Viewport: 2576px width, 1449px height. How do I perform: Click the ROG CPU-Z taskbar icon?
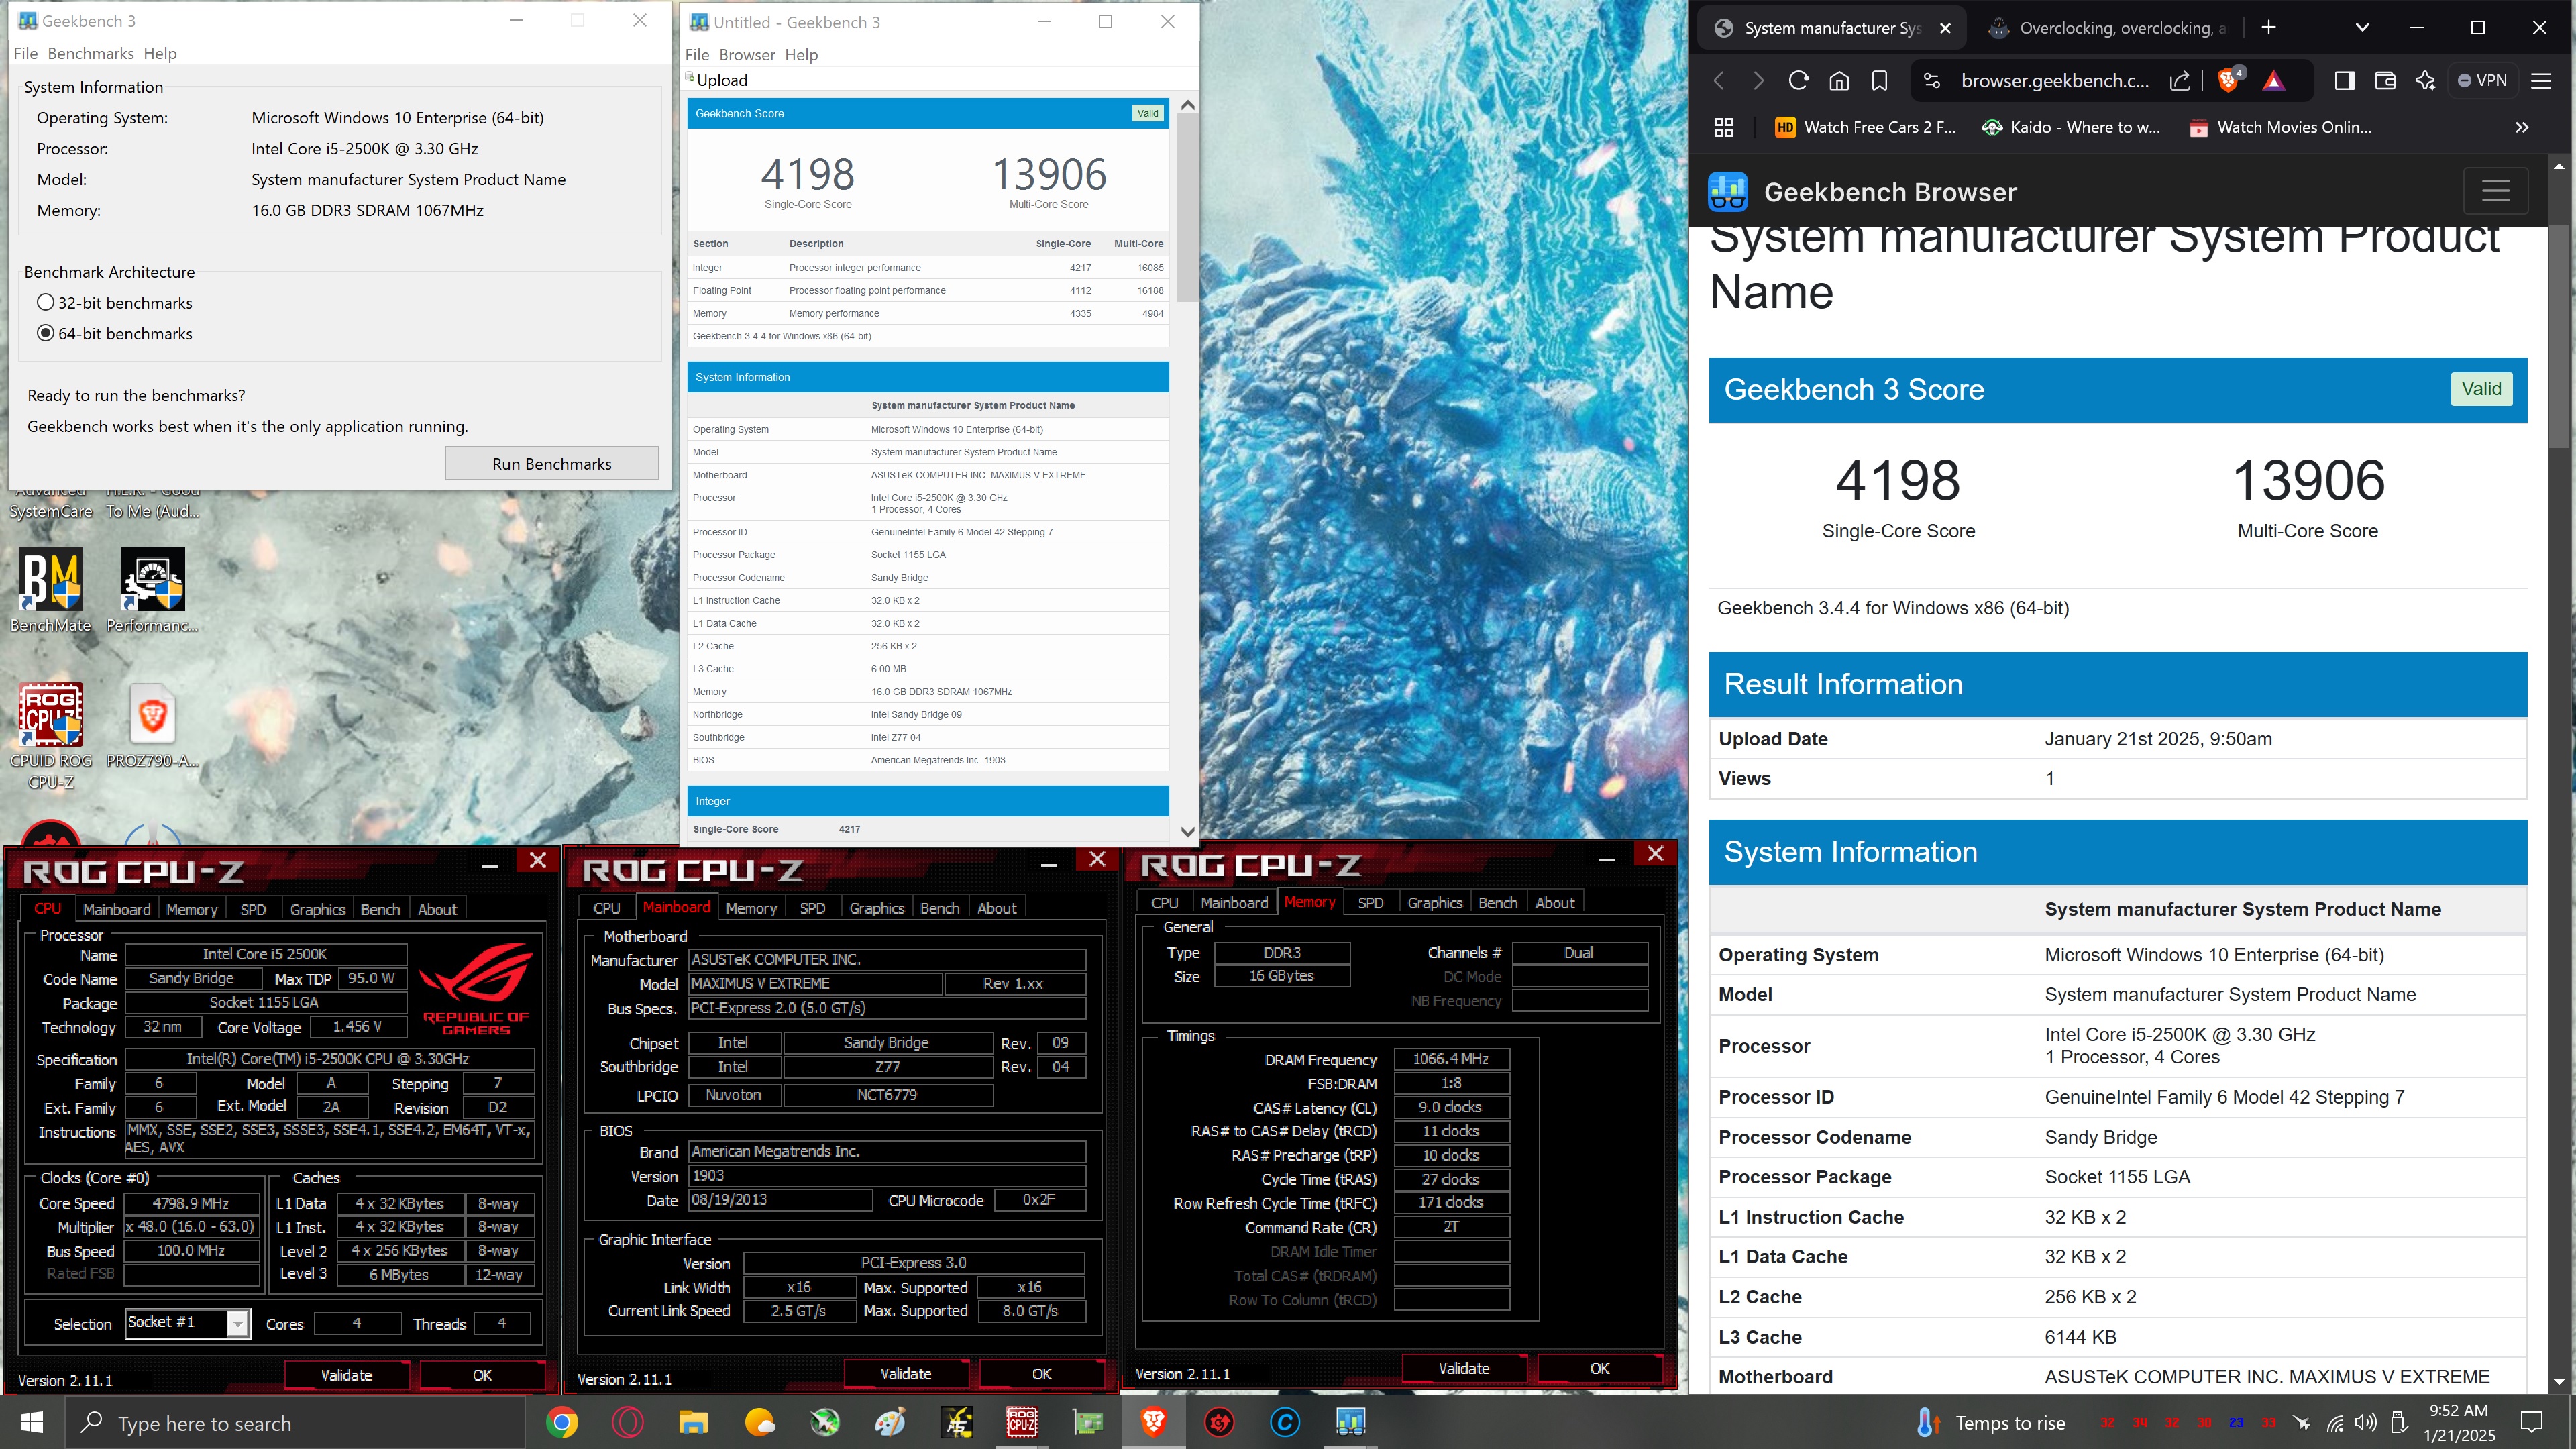1021,1422
